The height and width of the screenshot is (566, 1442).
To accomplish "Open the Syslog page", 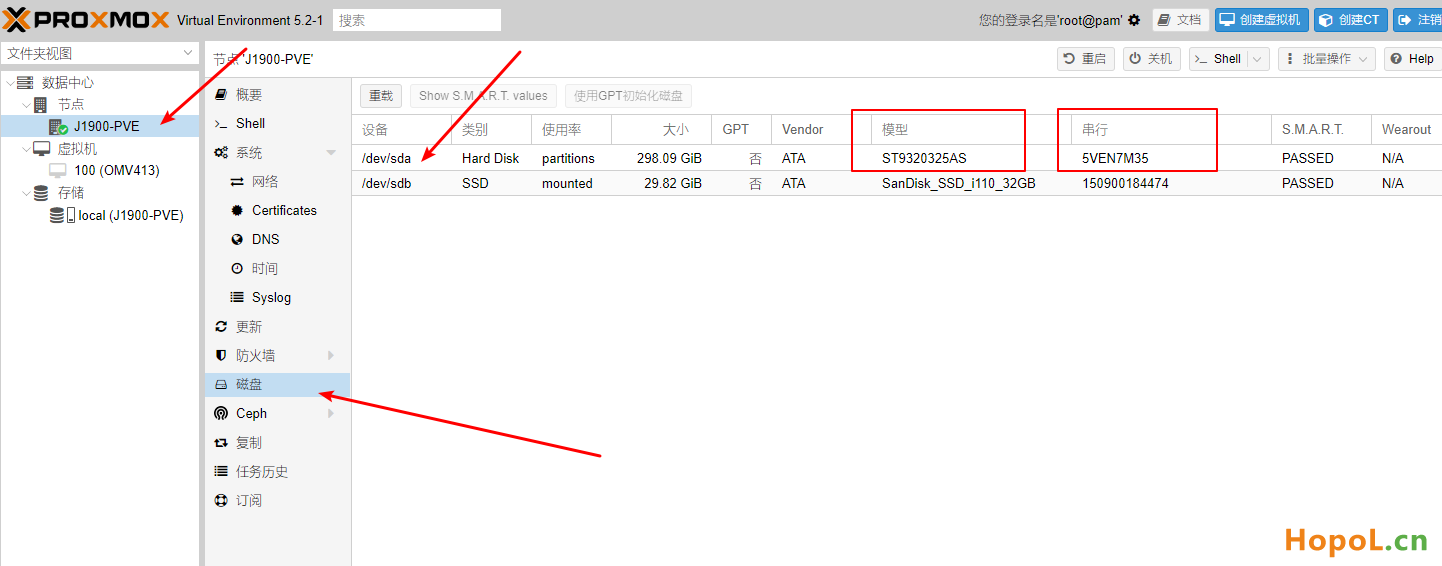I will (x=277, y=298).
